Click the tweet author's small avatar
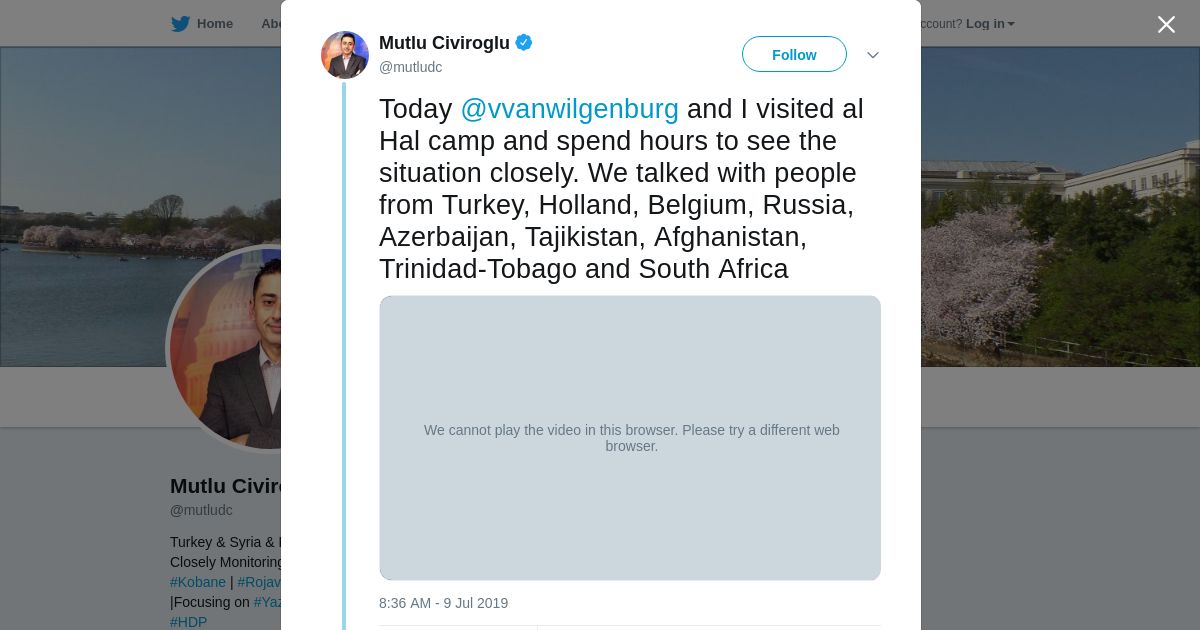The image size is (1200, 630). pyautogui.click(x=345, y=55)
